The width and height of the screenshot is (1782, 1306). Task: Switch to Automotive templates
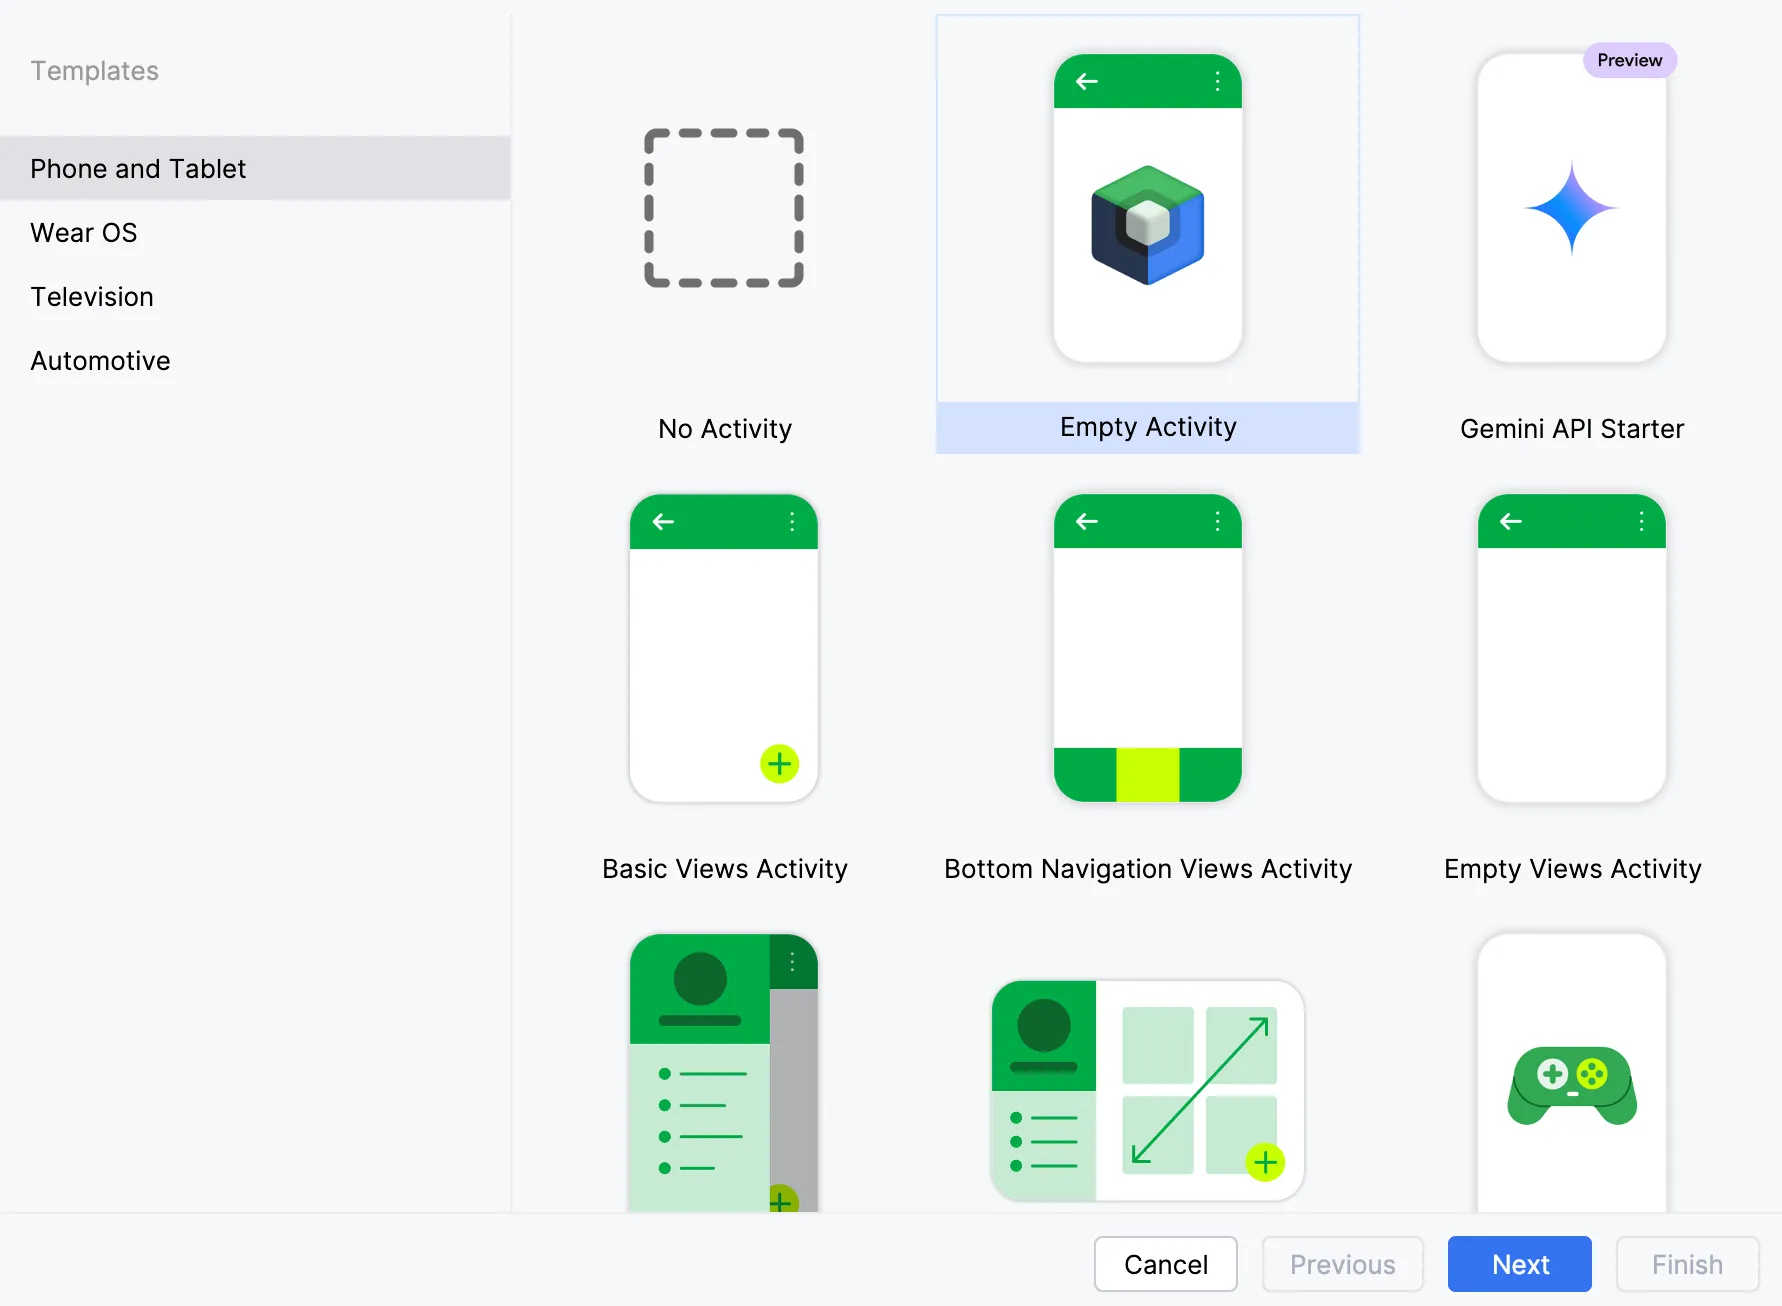(x=255, y=360)
